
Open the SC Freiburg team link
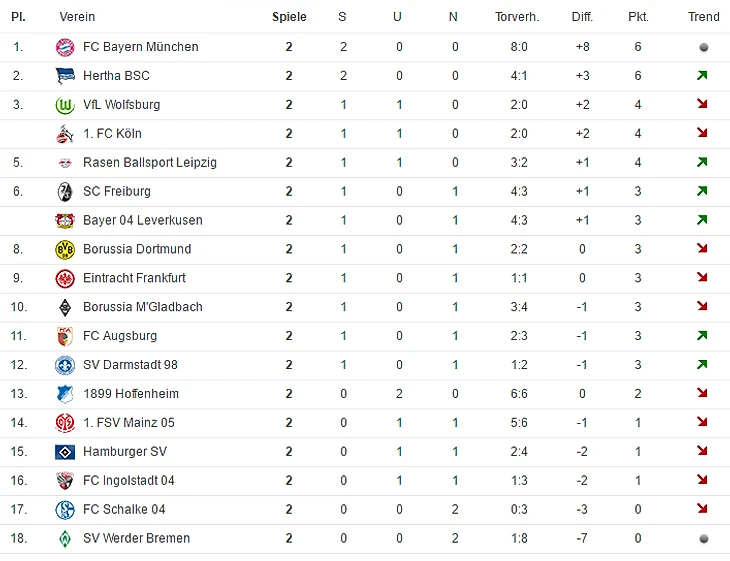(117, 191)
